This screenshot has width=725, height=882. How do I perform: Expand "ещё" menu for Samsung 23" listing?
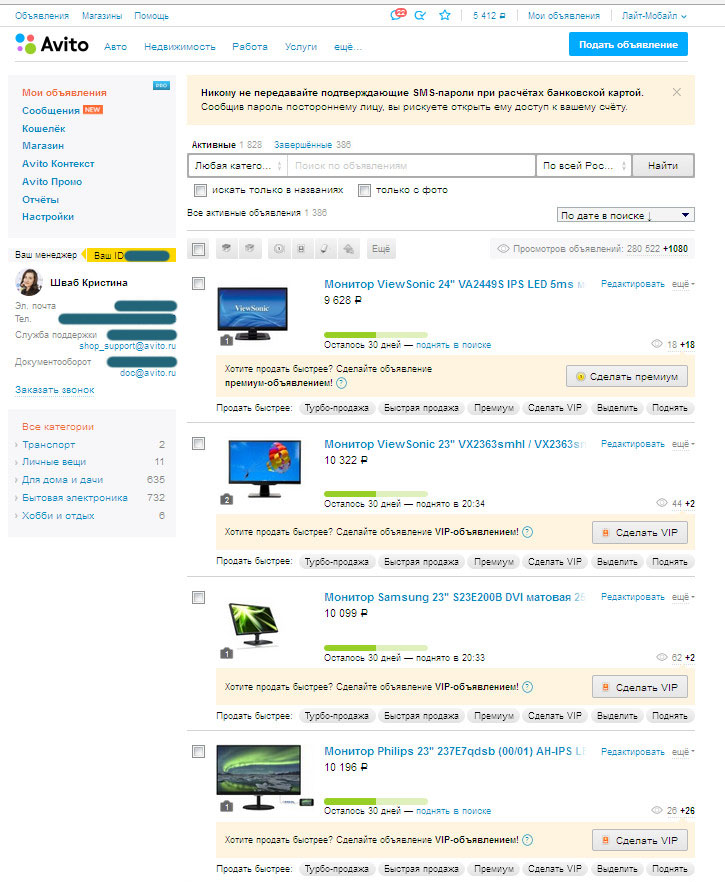pos(683,597)
